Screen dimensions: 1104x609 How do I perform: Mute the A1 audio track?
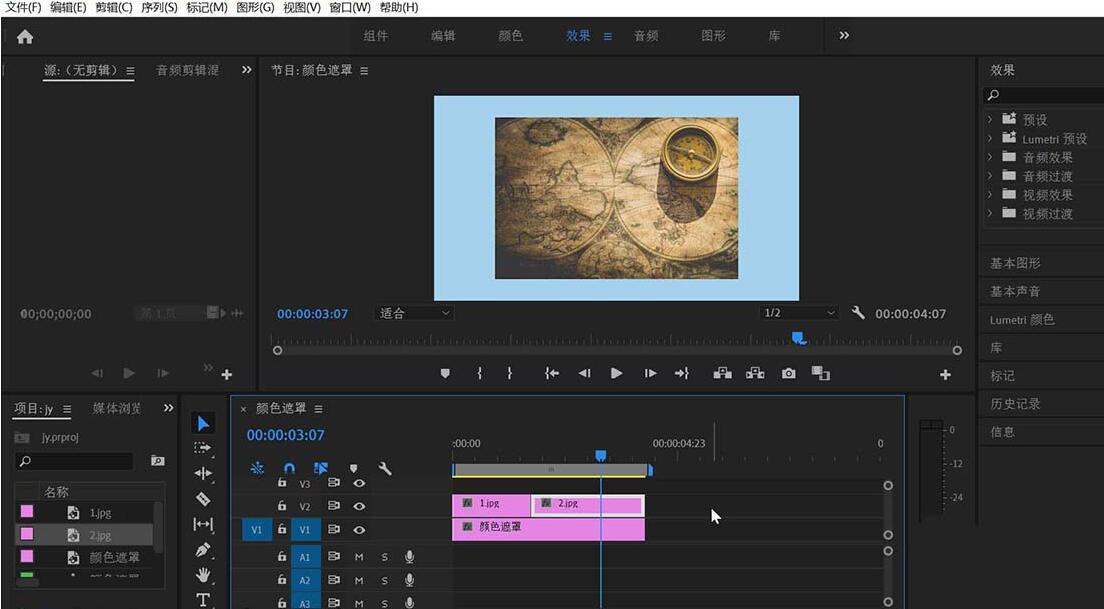tap(360, 557)
